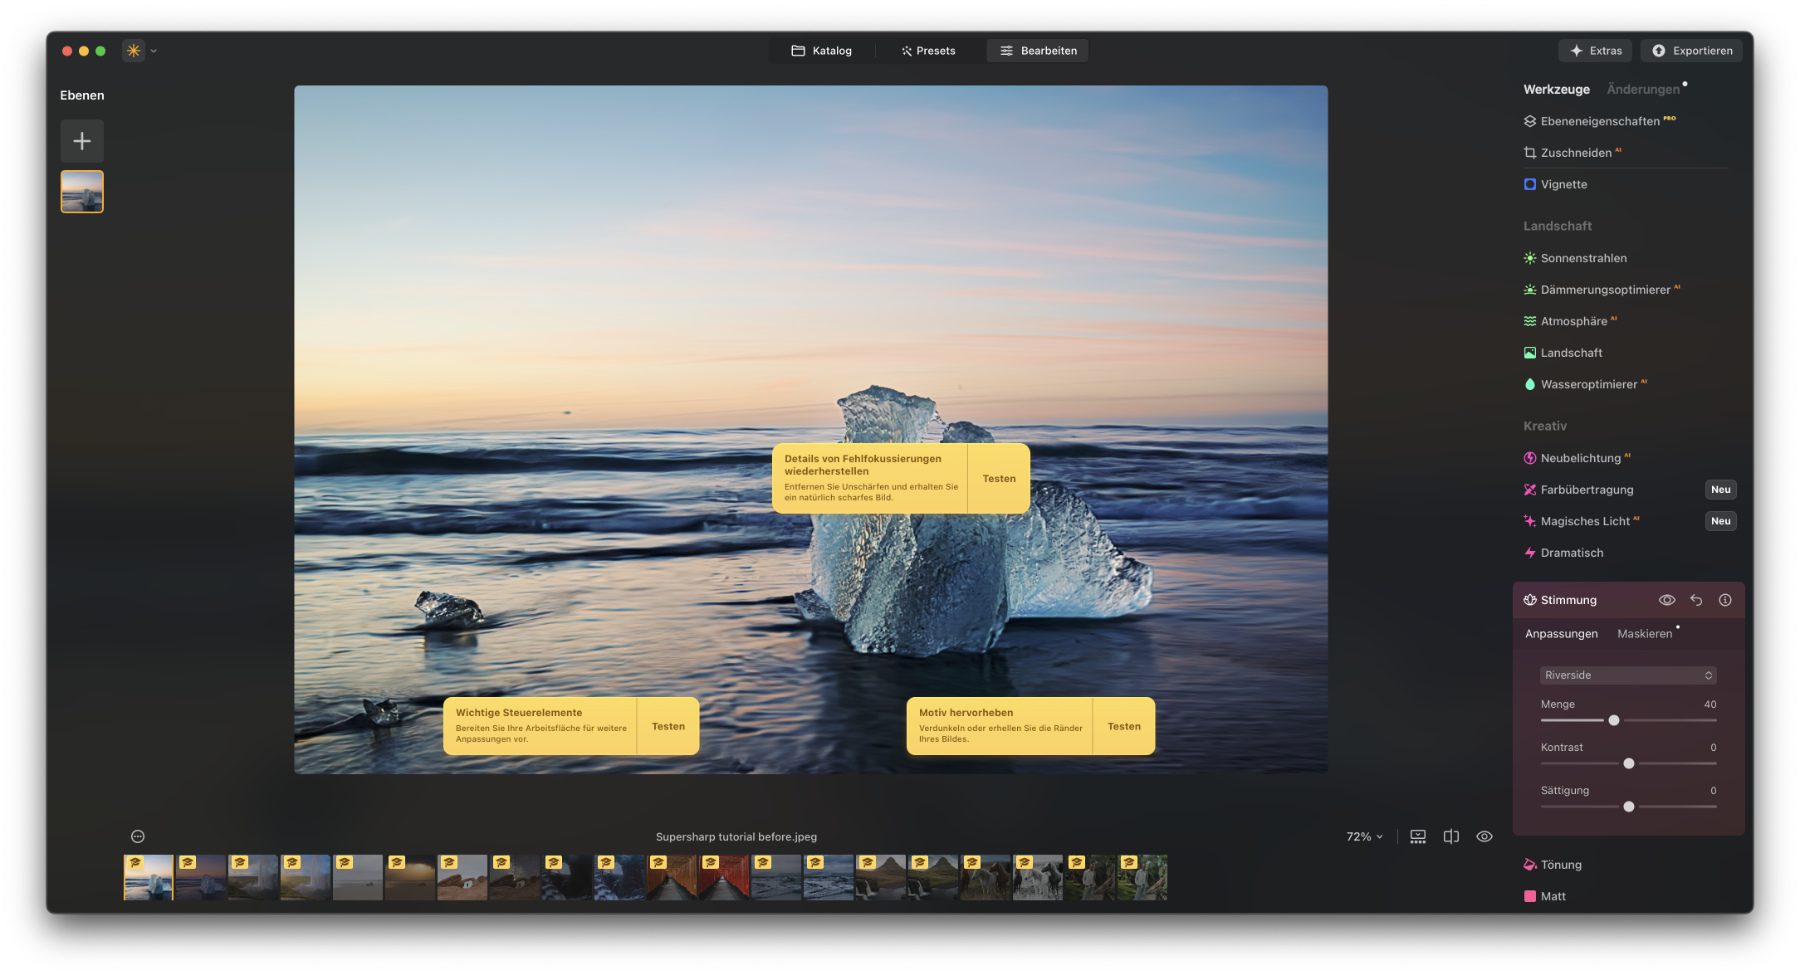This screenshot has width=1800, height=975.
Task: Reset the Stimmung tool with undo arrow
Action: click(x=1696, y=600)
